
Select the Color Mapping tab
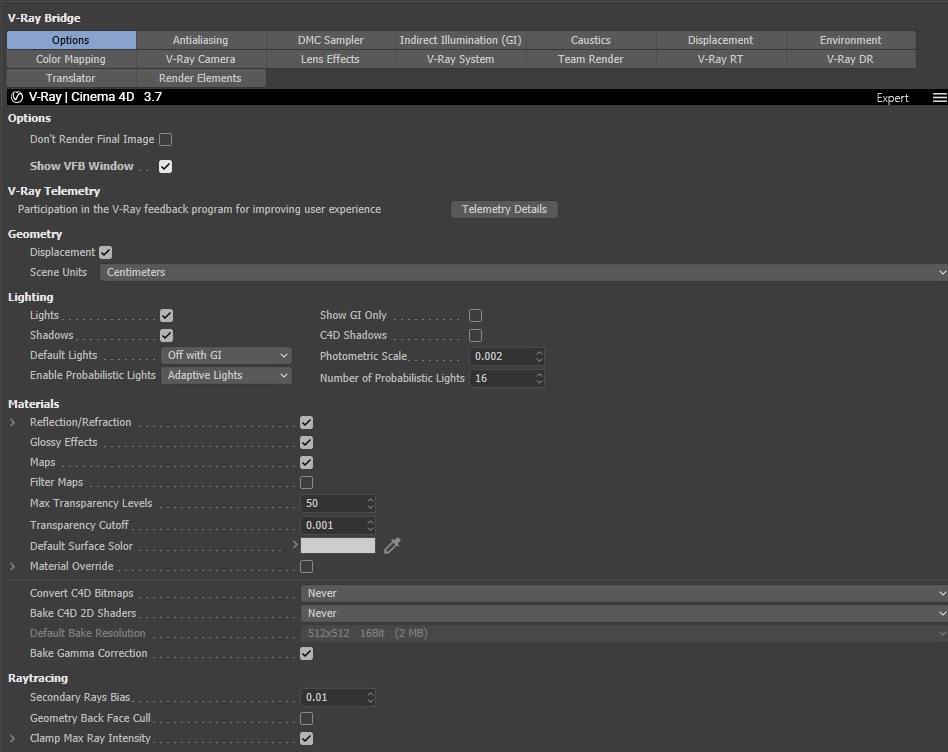click(71, 59)
